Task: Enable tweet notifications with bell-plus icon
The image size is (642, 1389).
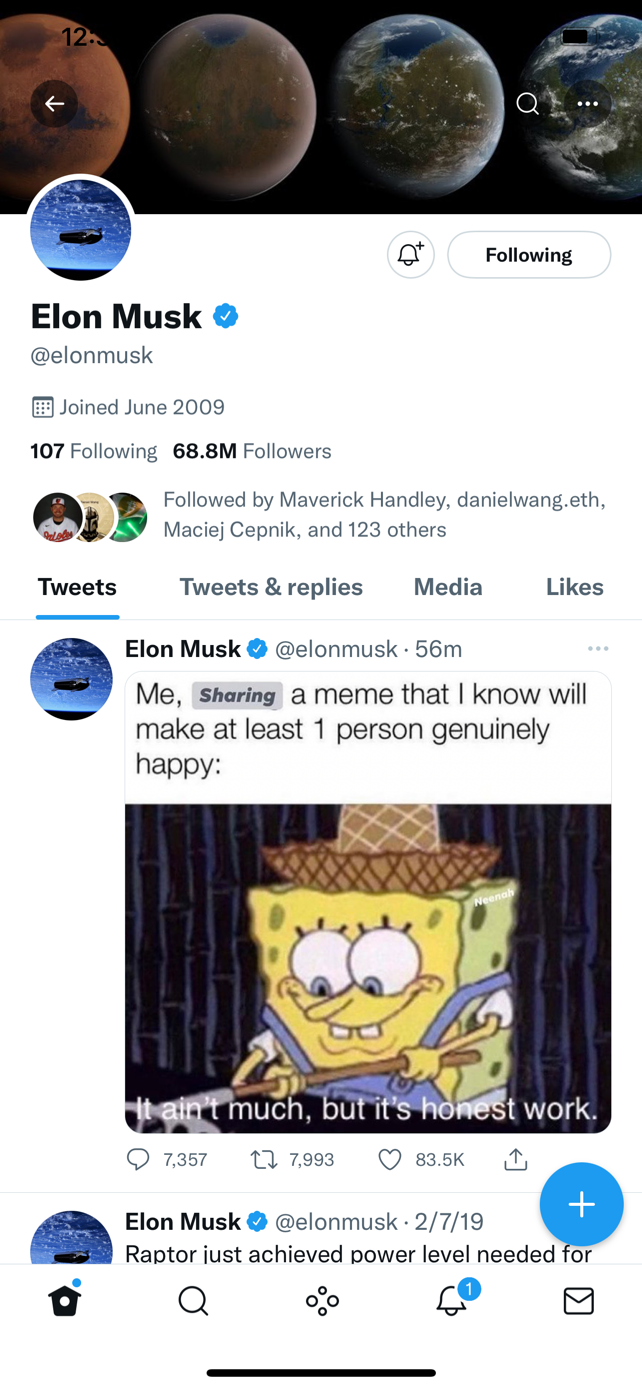Action: [410, 255]
